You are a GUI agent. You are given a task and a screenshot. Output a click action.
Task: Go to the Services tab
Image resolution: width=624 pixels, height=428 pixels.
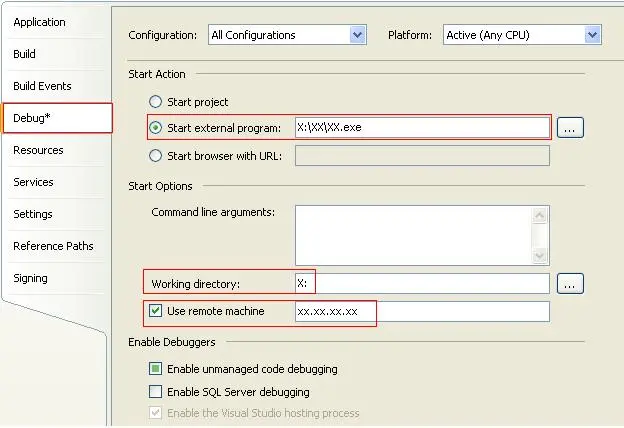[33, 182]
